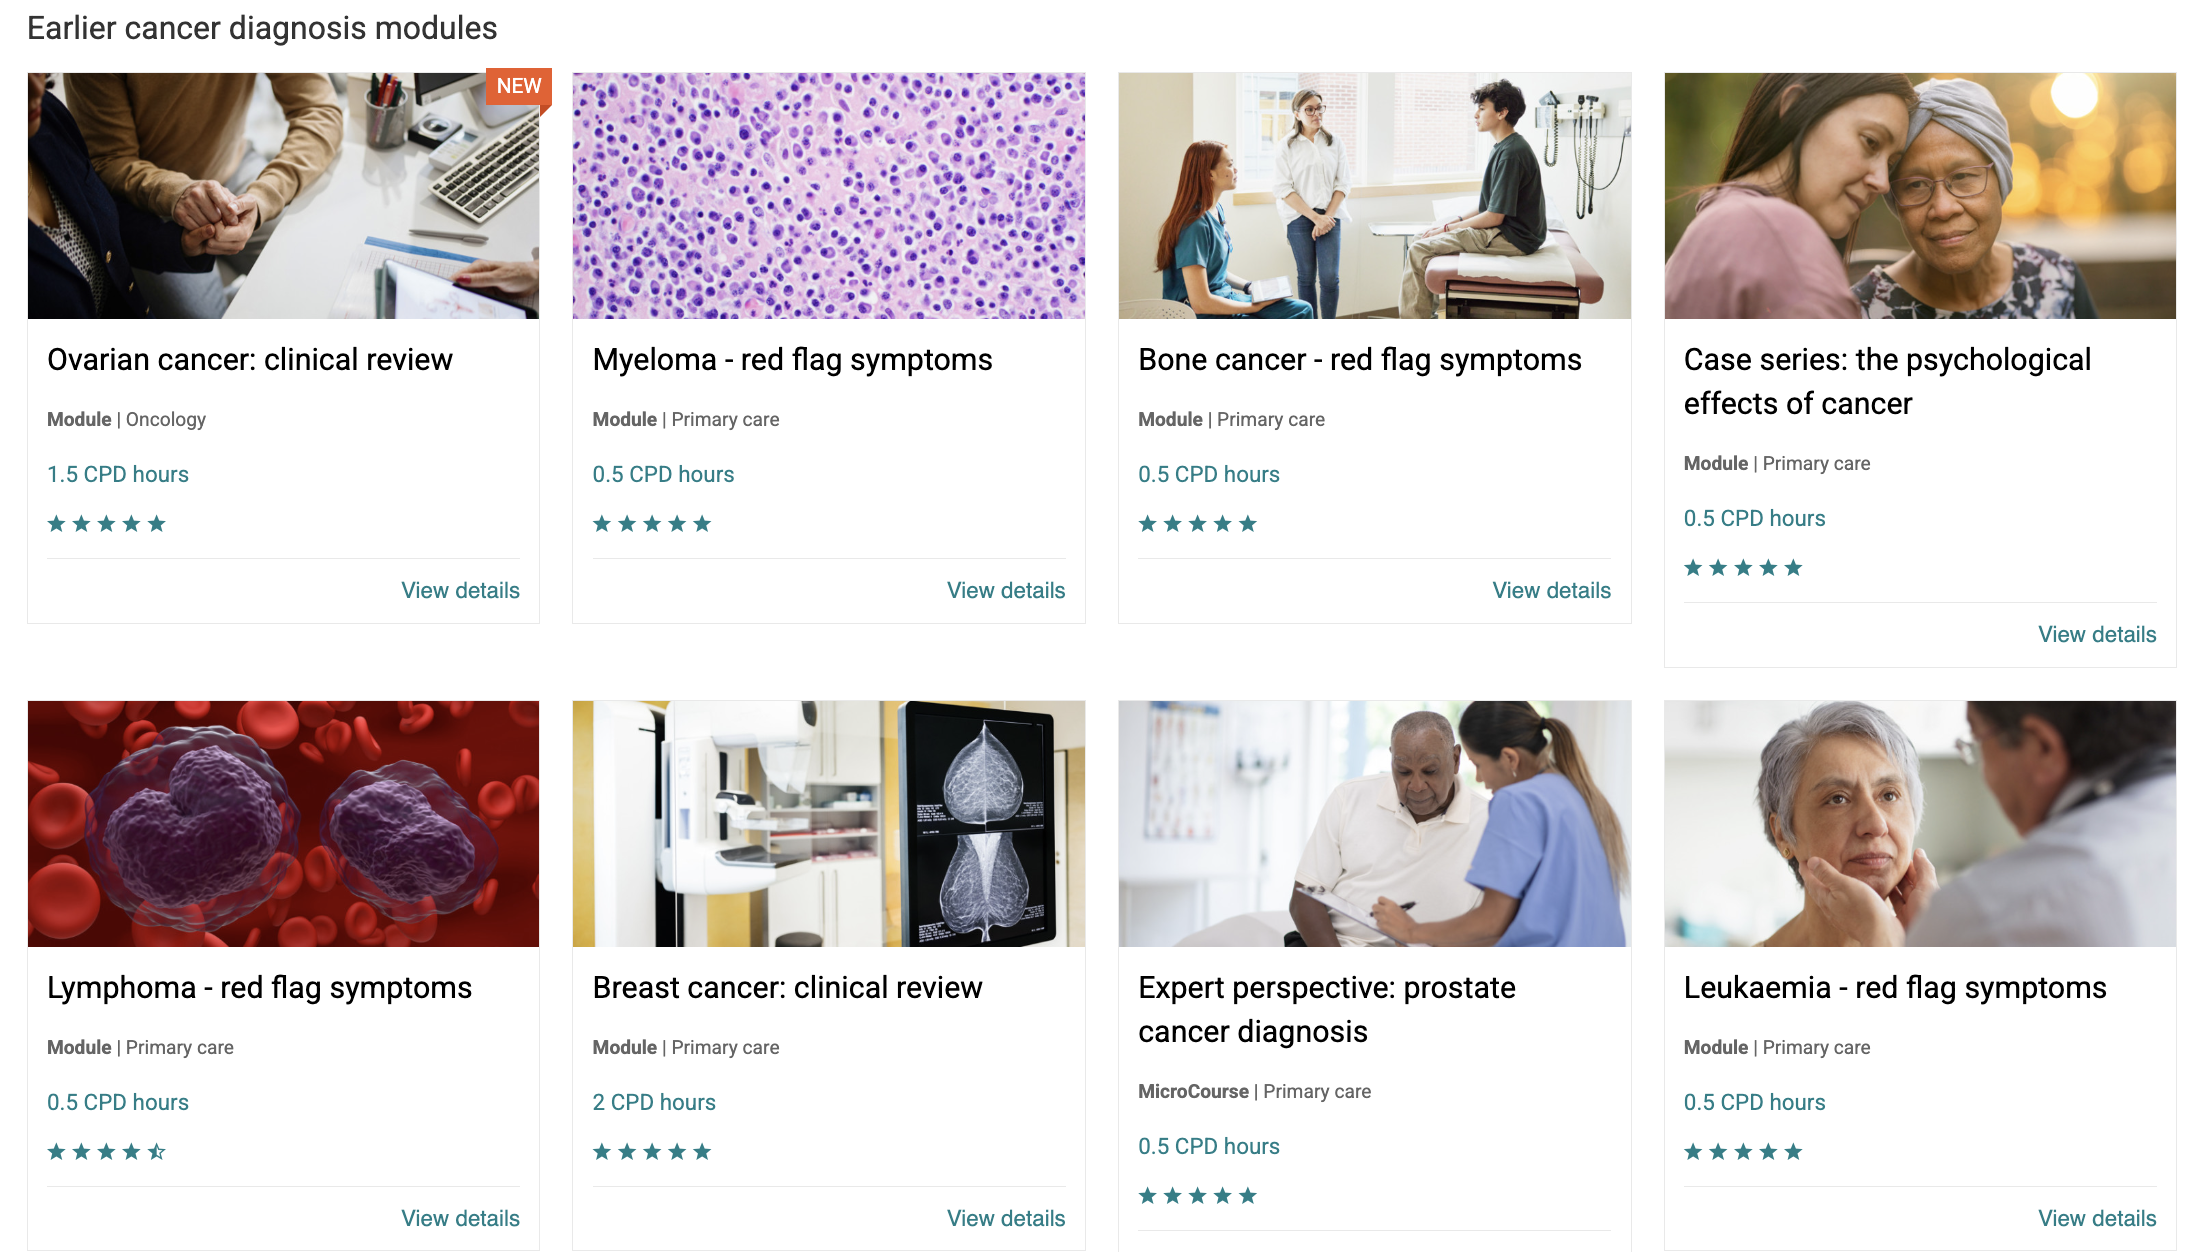Click the NEW badge on Ovarian cancer card
The width and height of the screenshot is (2198, 1252).
[x=518, y=87]
